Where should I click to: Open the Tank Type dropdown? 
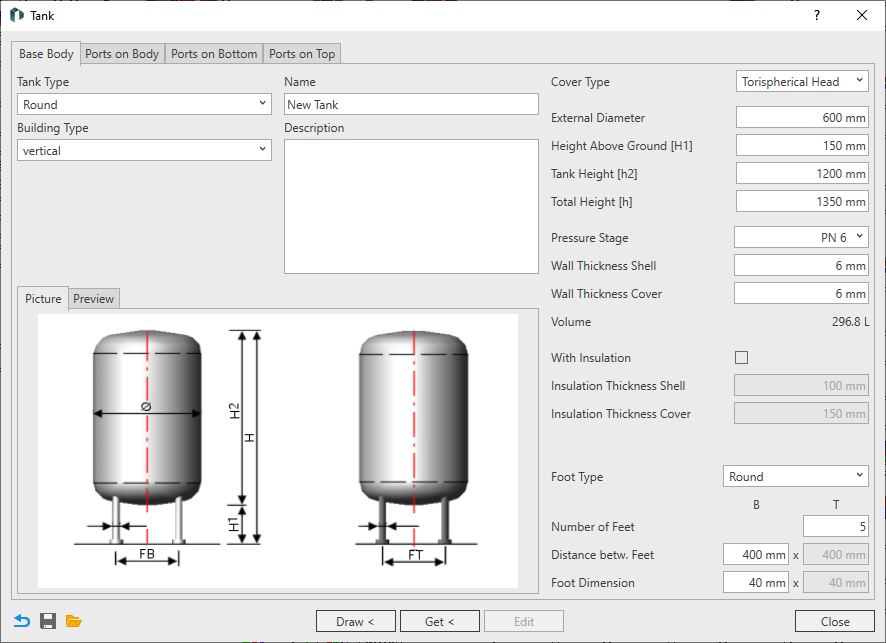coord(144,105)
